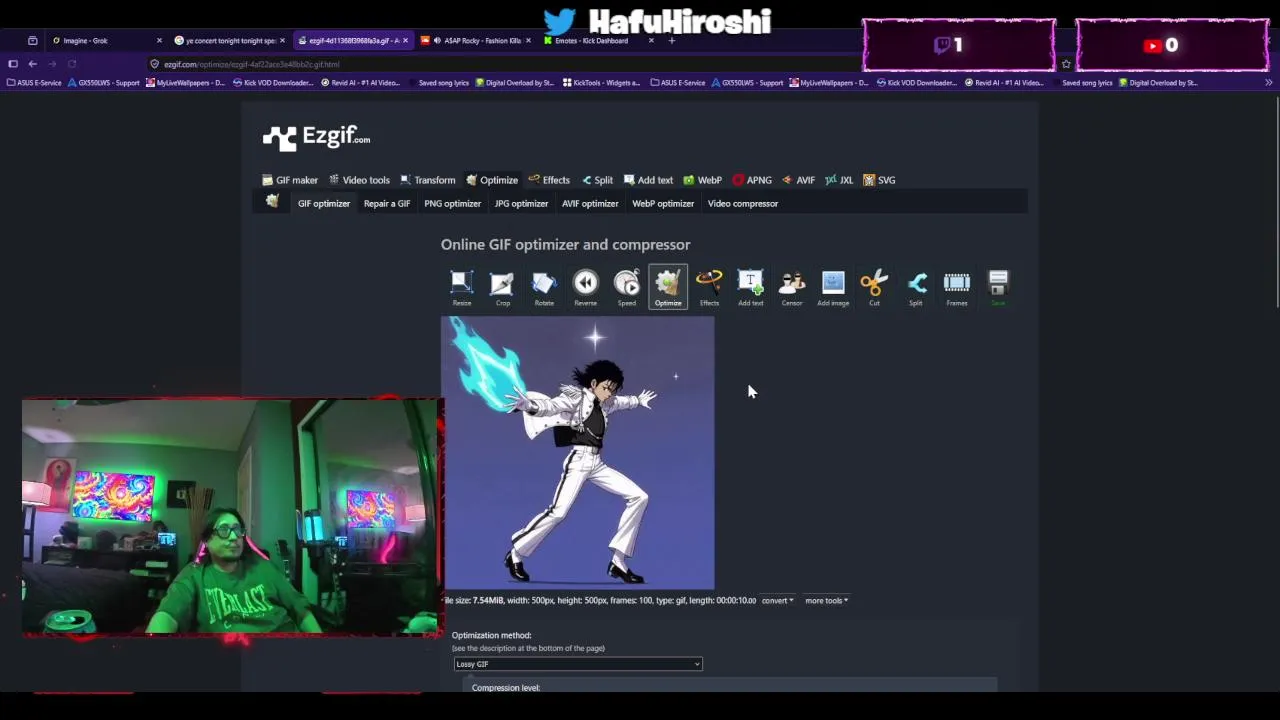Image resolution: width=1280 pixels, height=720 pixels.
Task: Expand the more tools dropdown
Action: [x=826, y=600]
